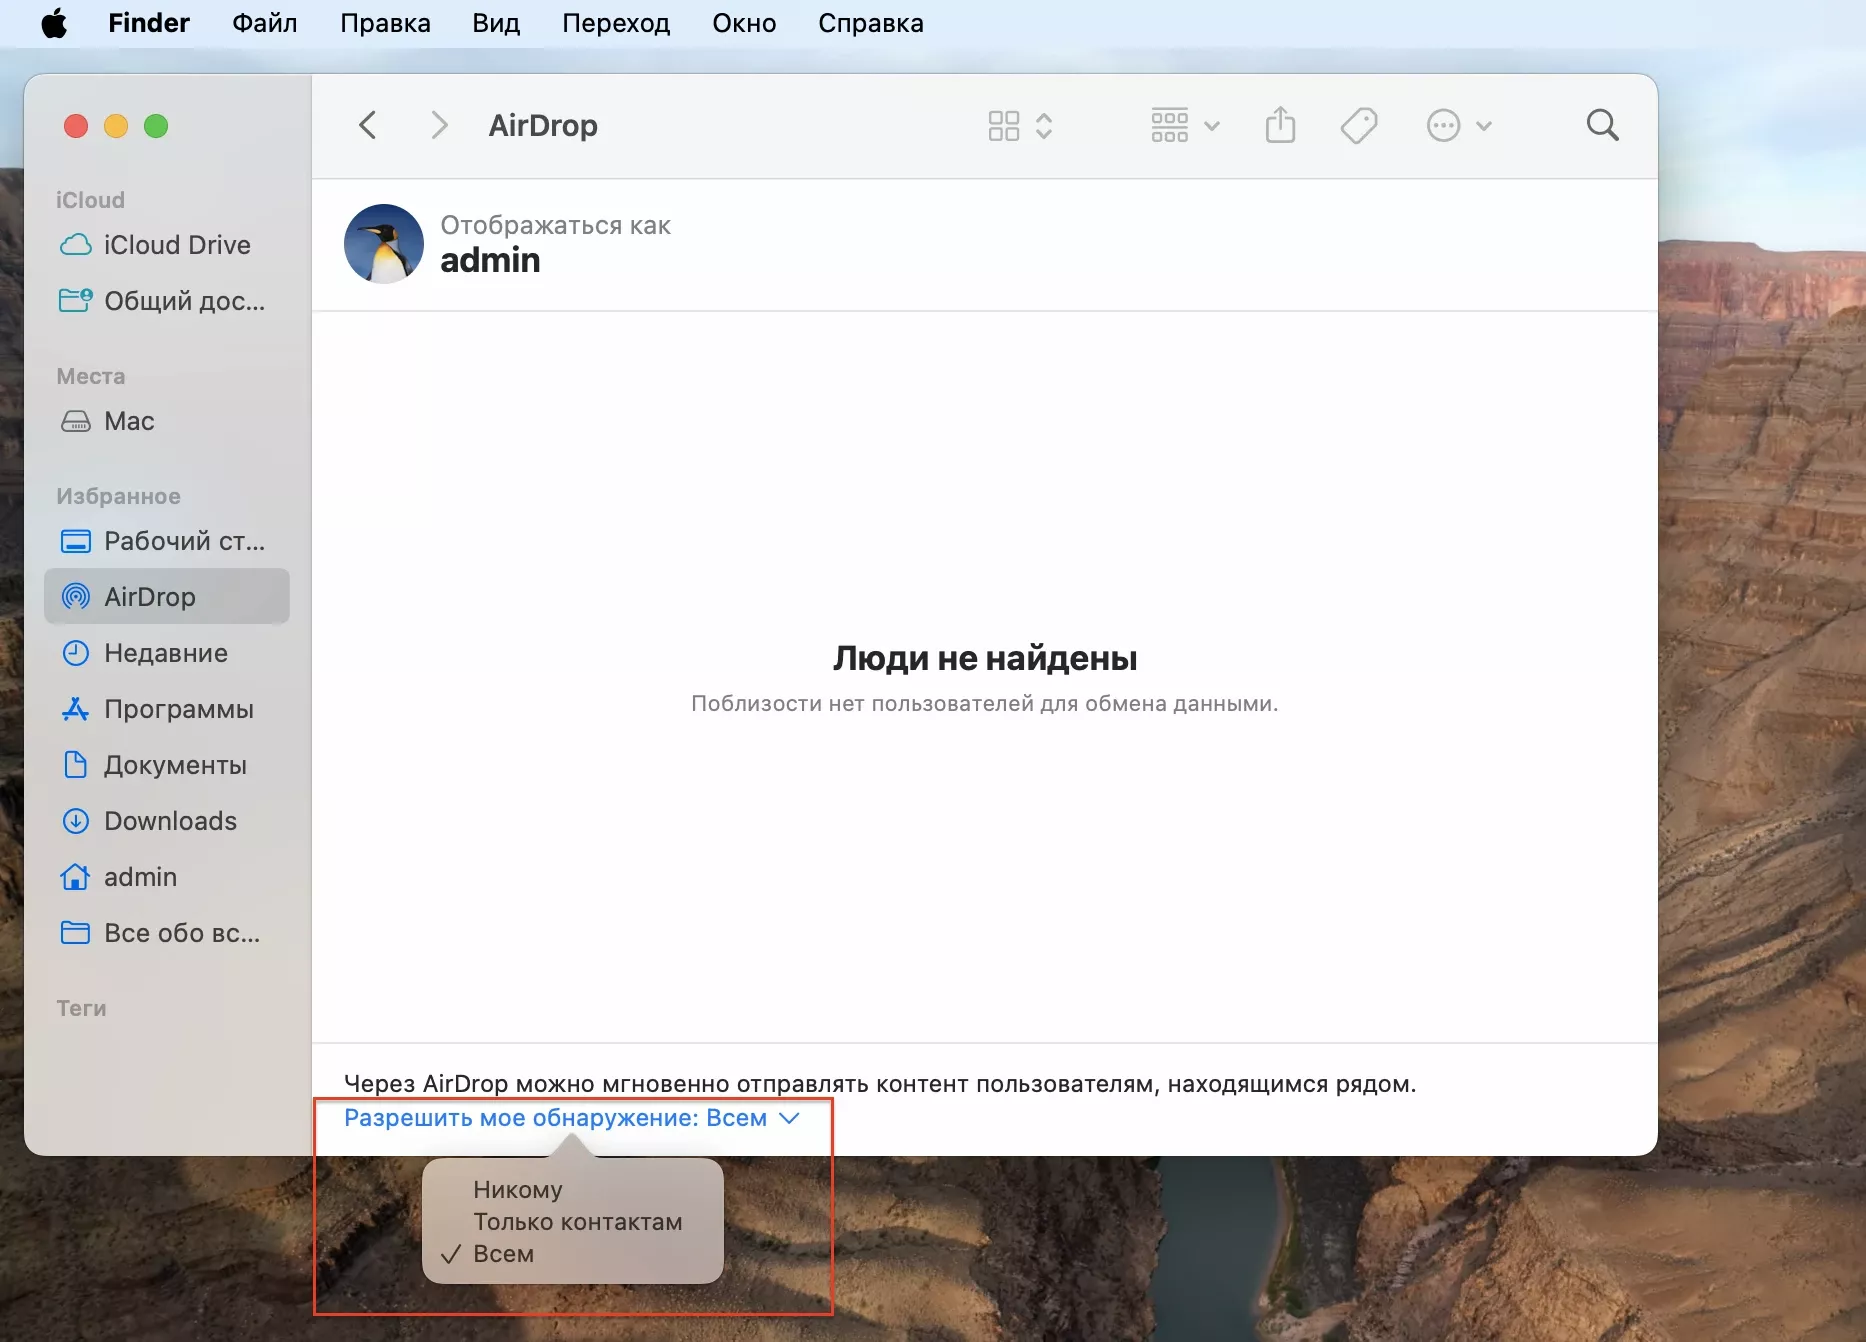
Task: Click the AirDrop radar icon
Action: point(76,597)
